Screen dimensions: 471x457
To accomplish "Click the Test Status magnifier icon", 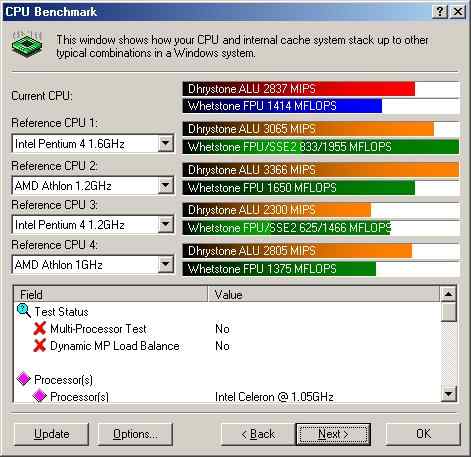I will pyautogui.click(x=24, y=311).
